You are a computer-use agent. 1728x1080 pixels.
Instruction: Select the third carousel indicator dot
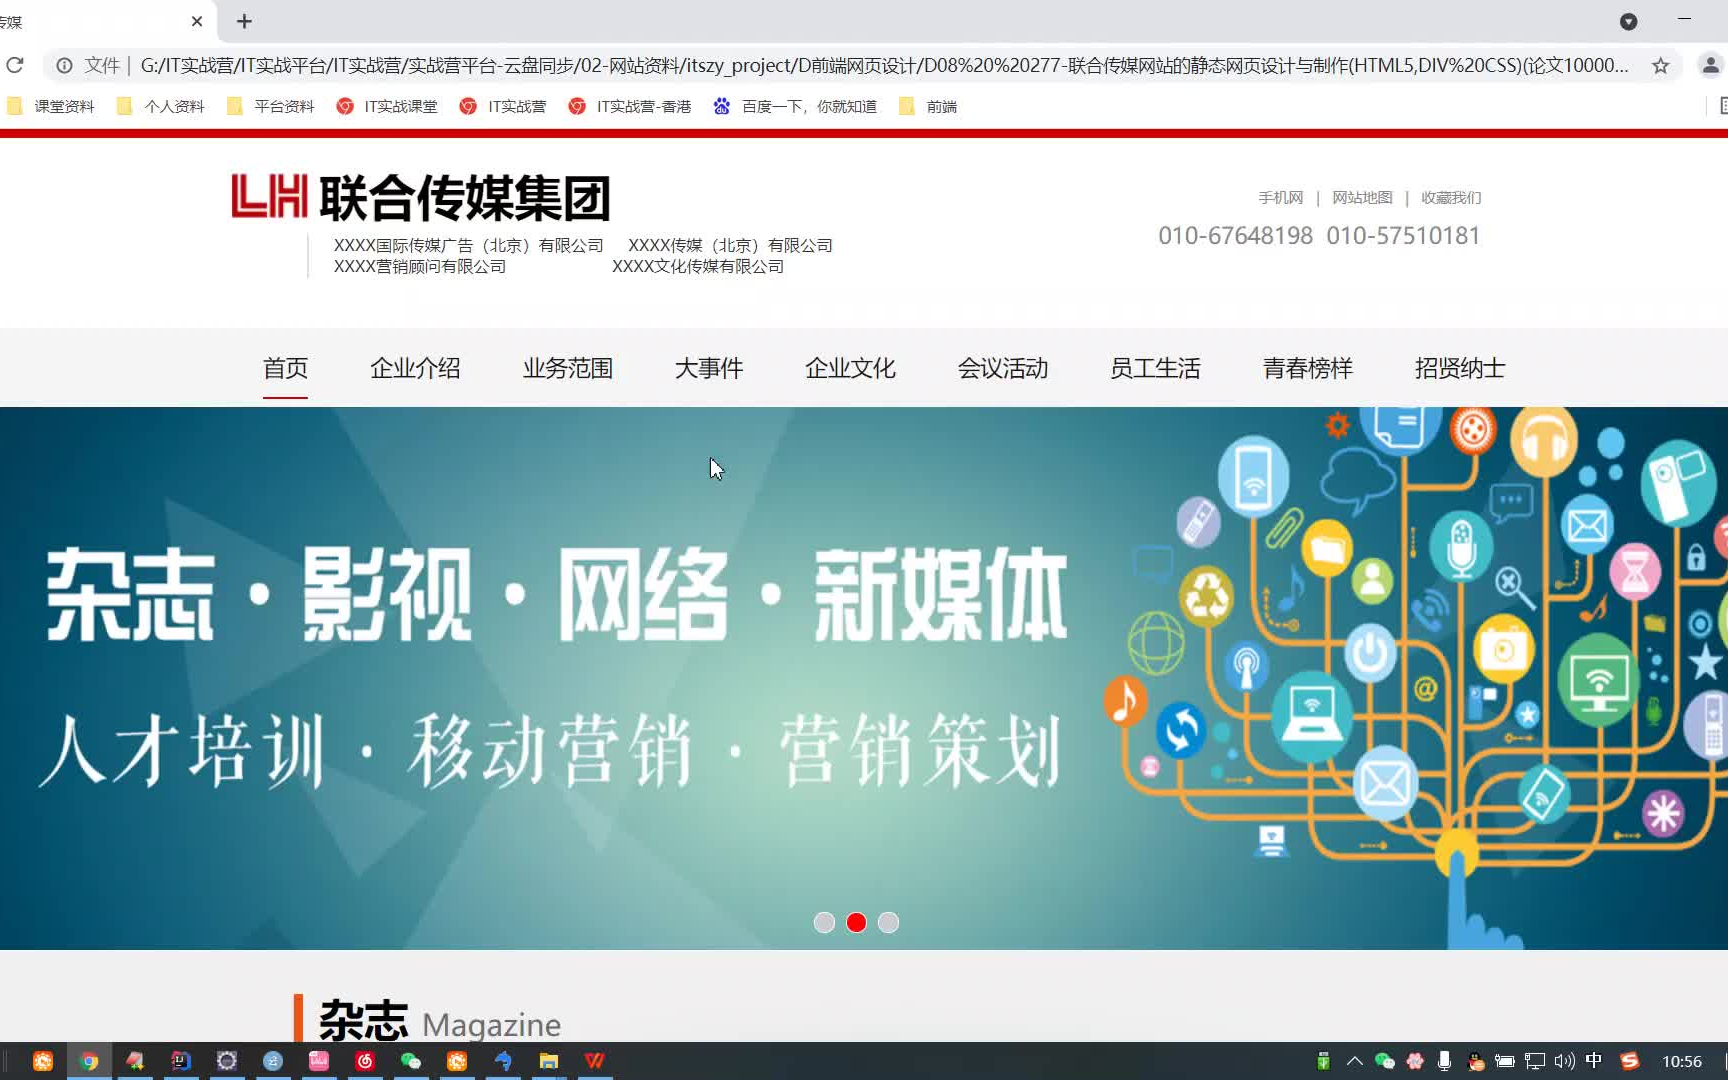pos(888,922)
